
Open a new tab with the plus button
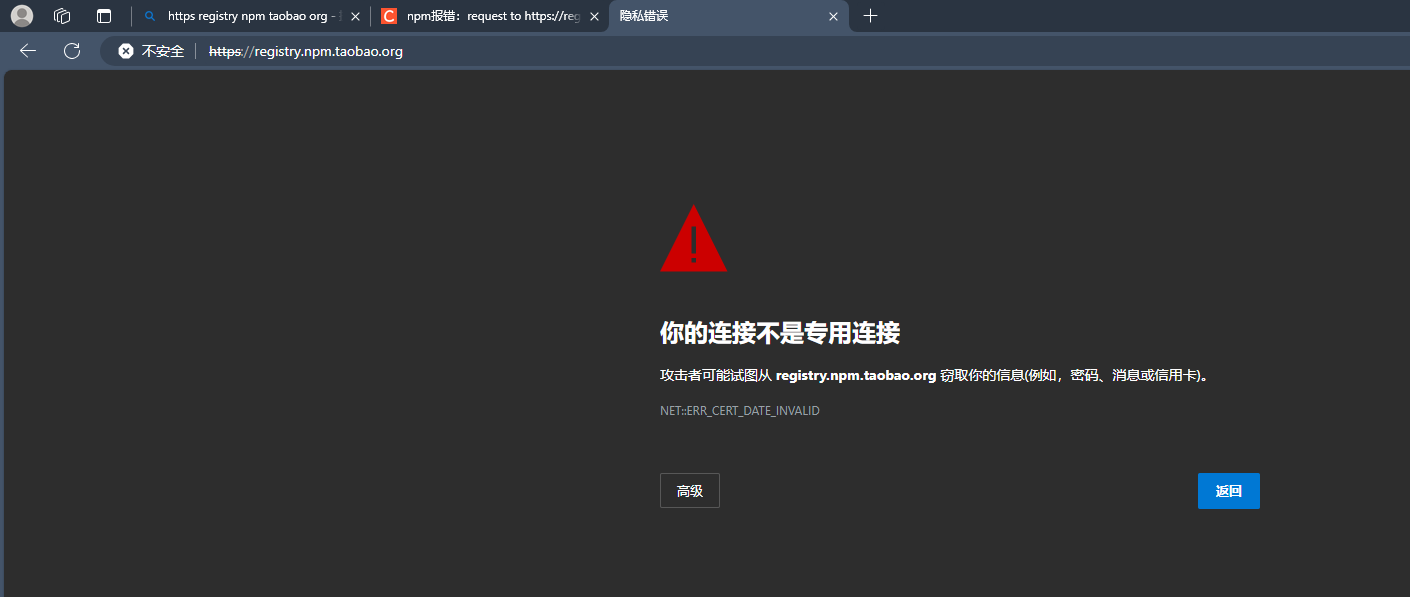click(x=870, y=16)
